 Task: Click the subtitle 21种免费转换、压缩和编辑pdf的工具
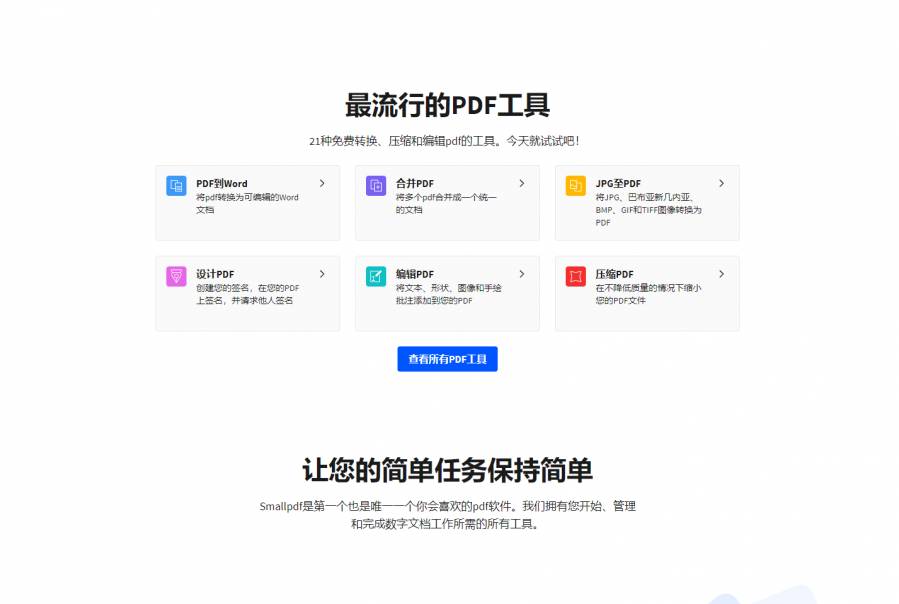click(445, 141)
